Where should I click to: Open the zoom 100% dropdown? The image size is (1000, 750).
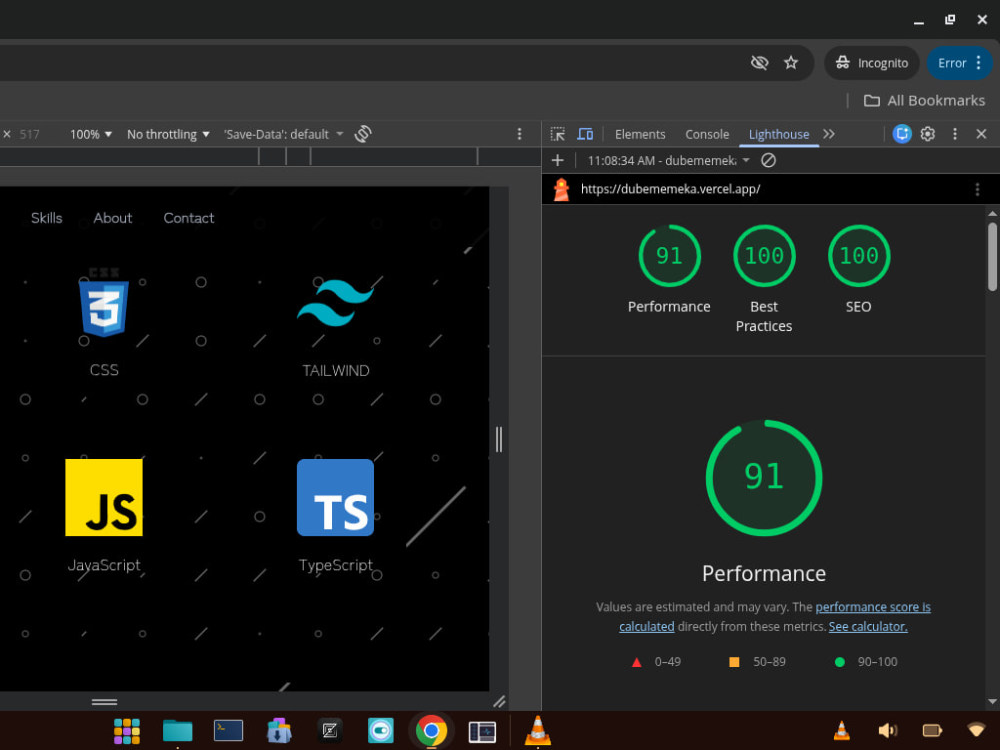click(x=91, y=135)
